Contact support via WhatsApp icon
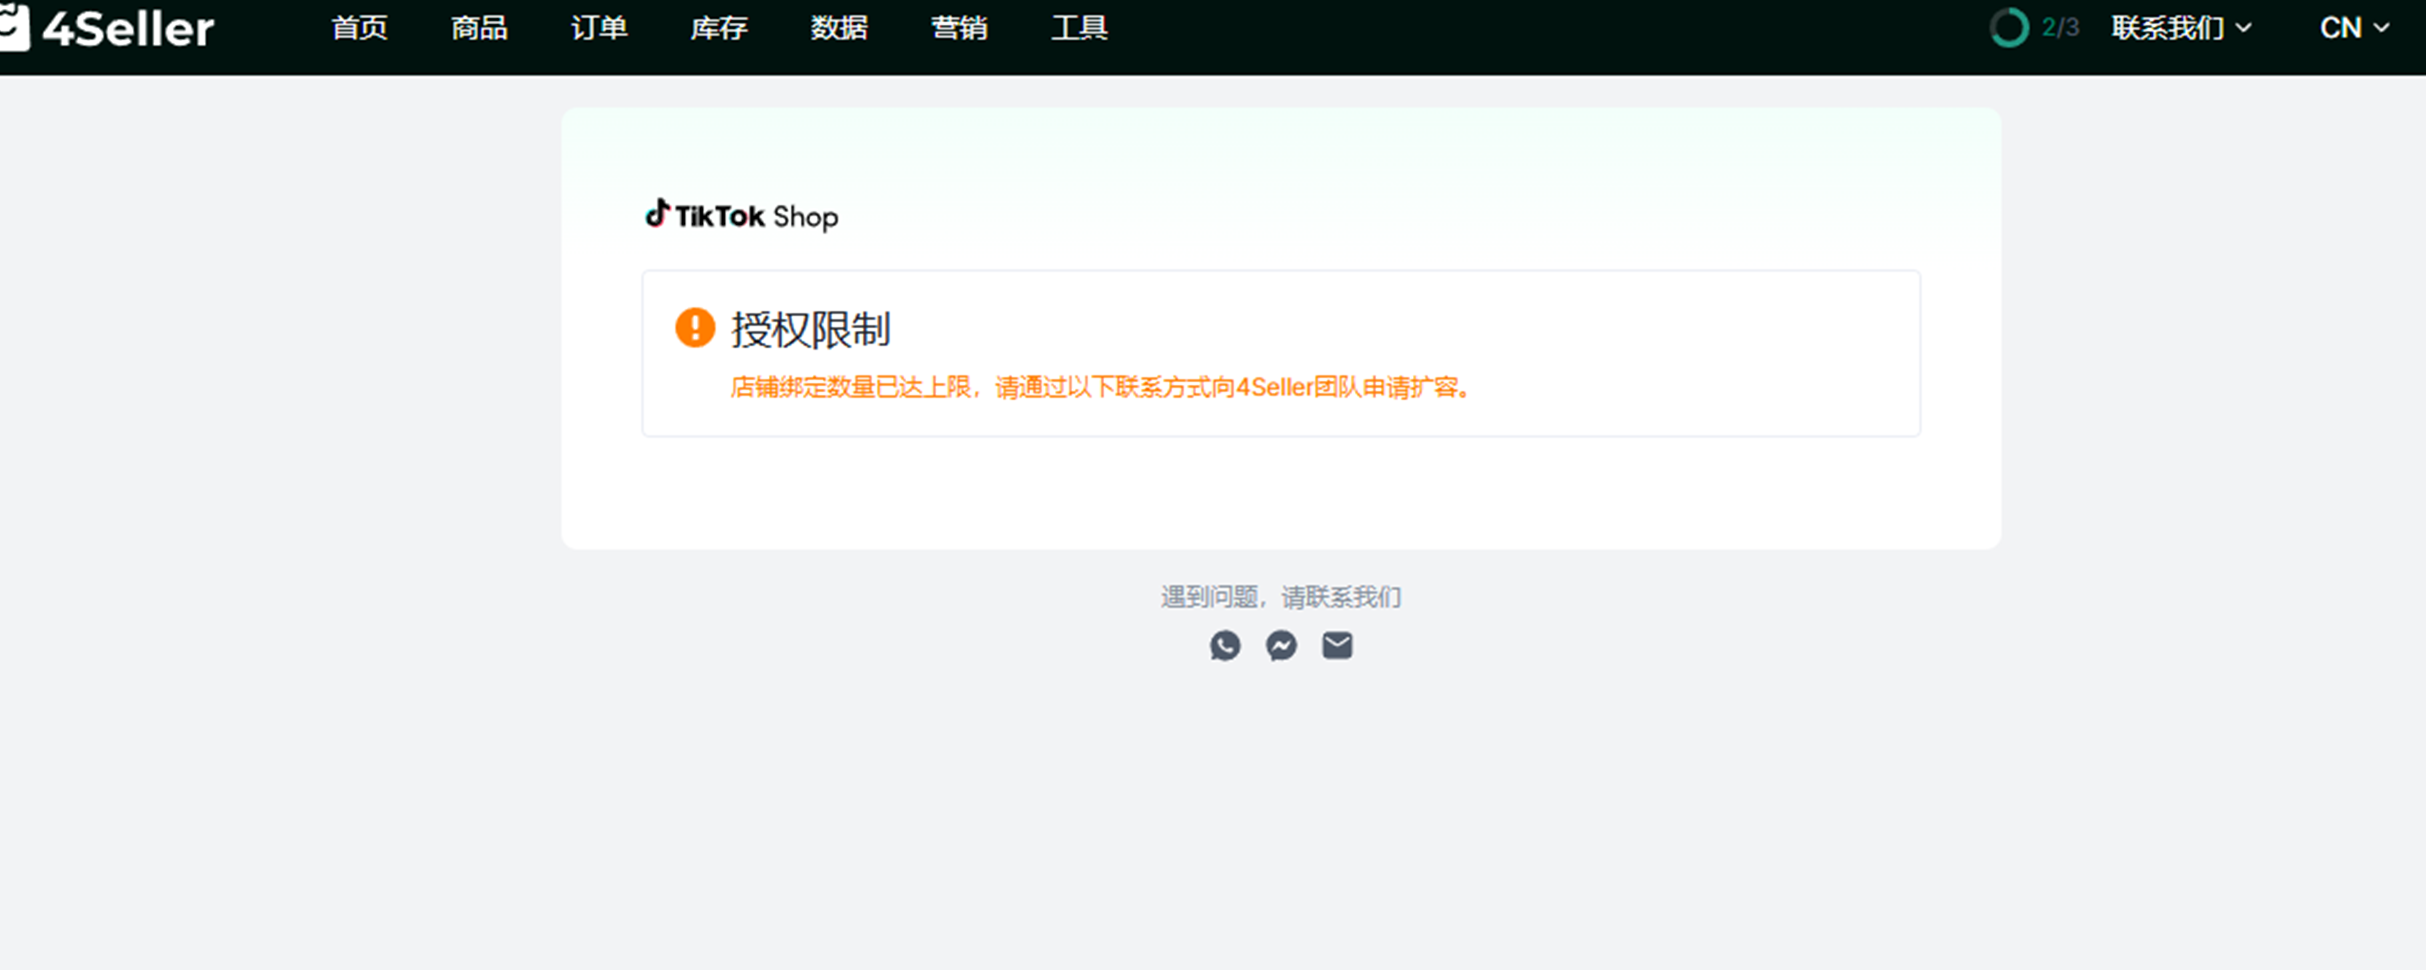Image resolution: width=2426 pixels, height=970 pixels. [1225, 646]
